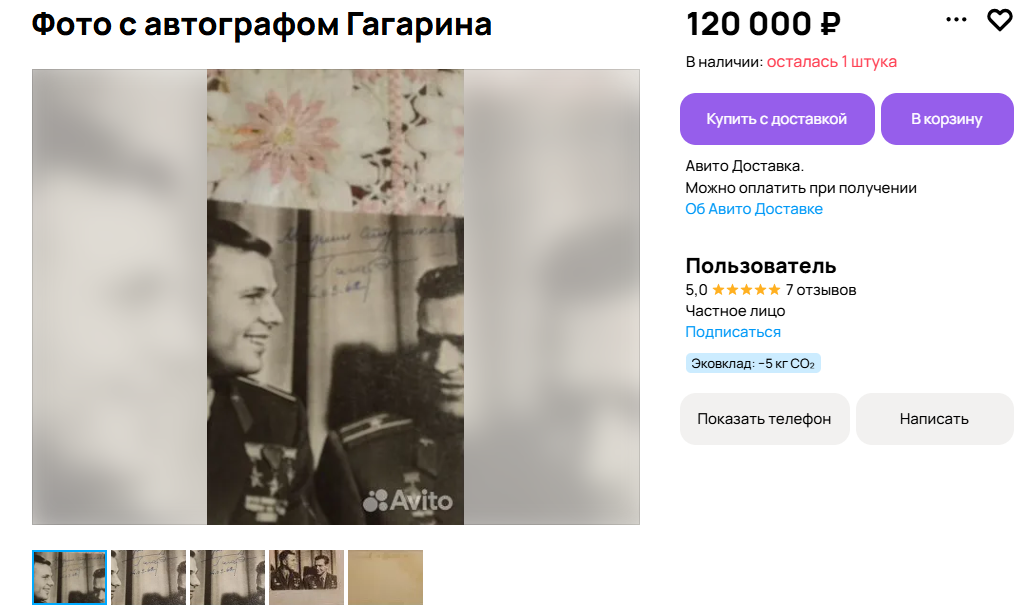The height and width of the screenshot is (613, 1028).
Task: Click the seller's five-star rating
Action: point(745,290)
